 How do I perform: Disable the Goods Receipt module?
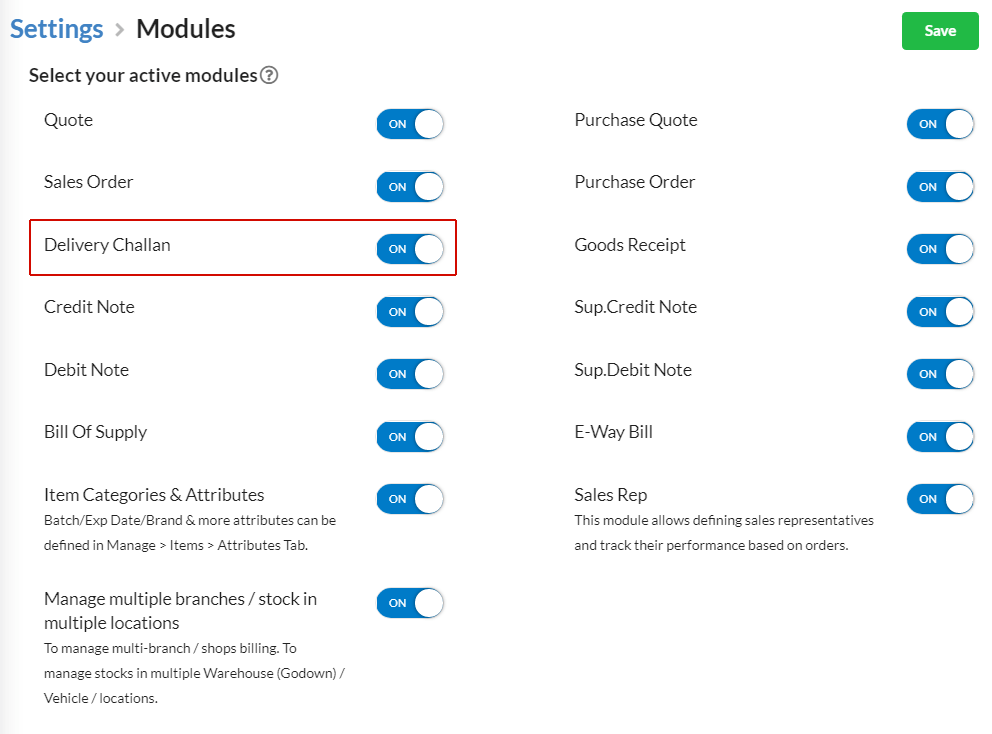[940, 249]
